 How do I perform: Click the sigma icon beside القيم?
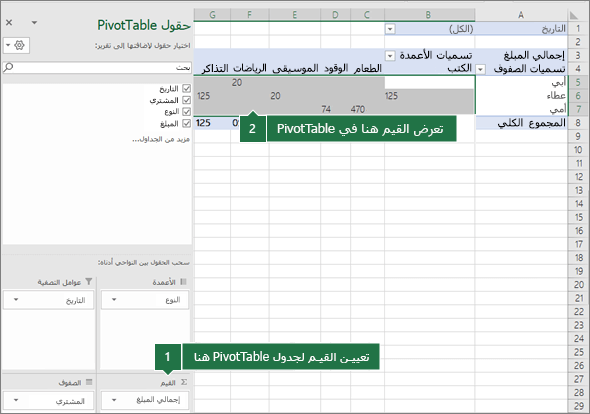(184, 382)
